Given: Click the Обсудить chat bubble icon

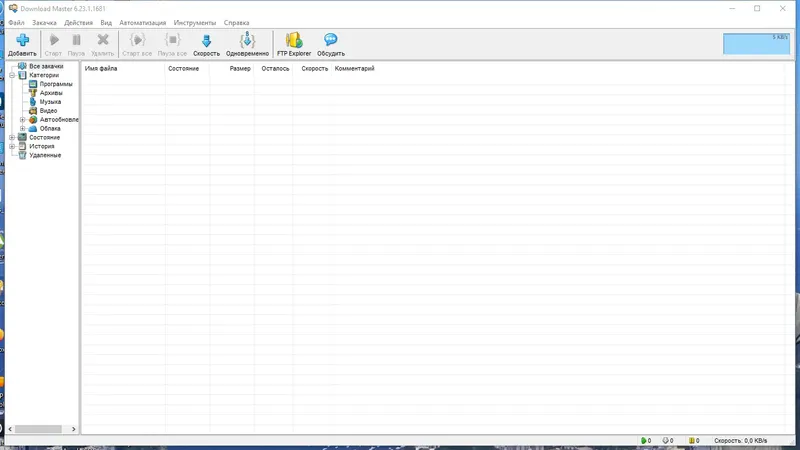Looking at the screenshot, I should [x=331, y=40].
